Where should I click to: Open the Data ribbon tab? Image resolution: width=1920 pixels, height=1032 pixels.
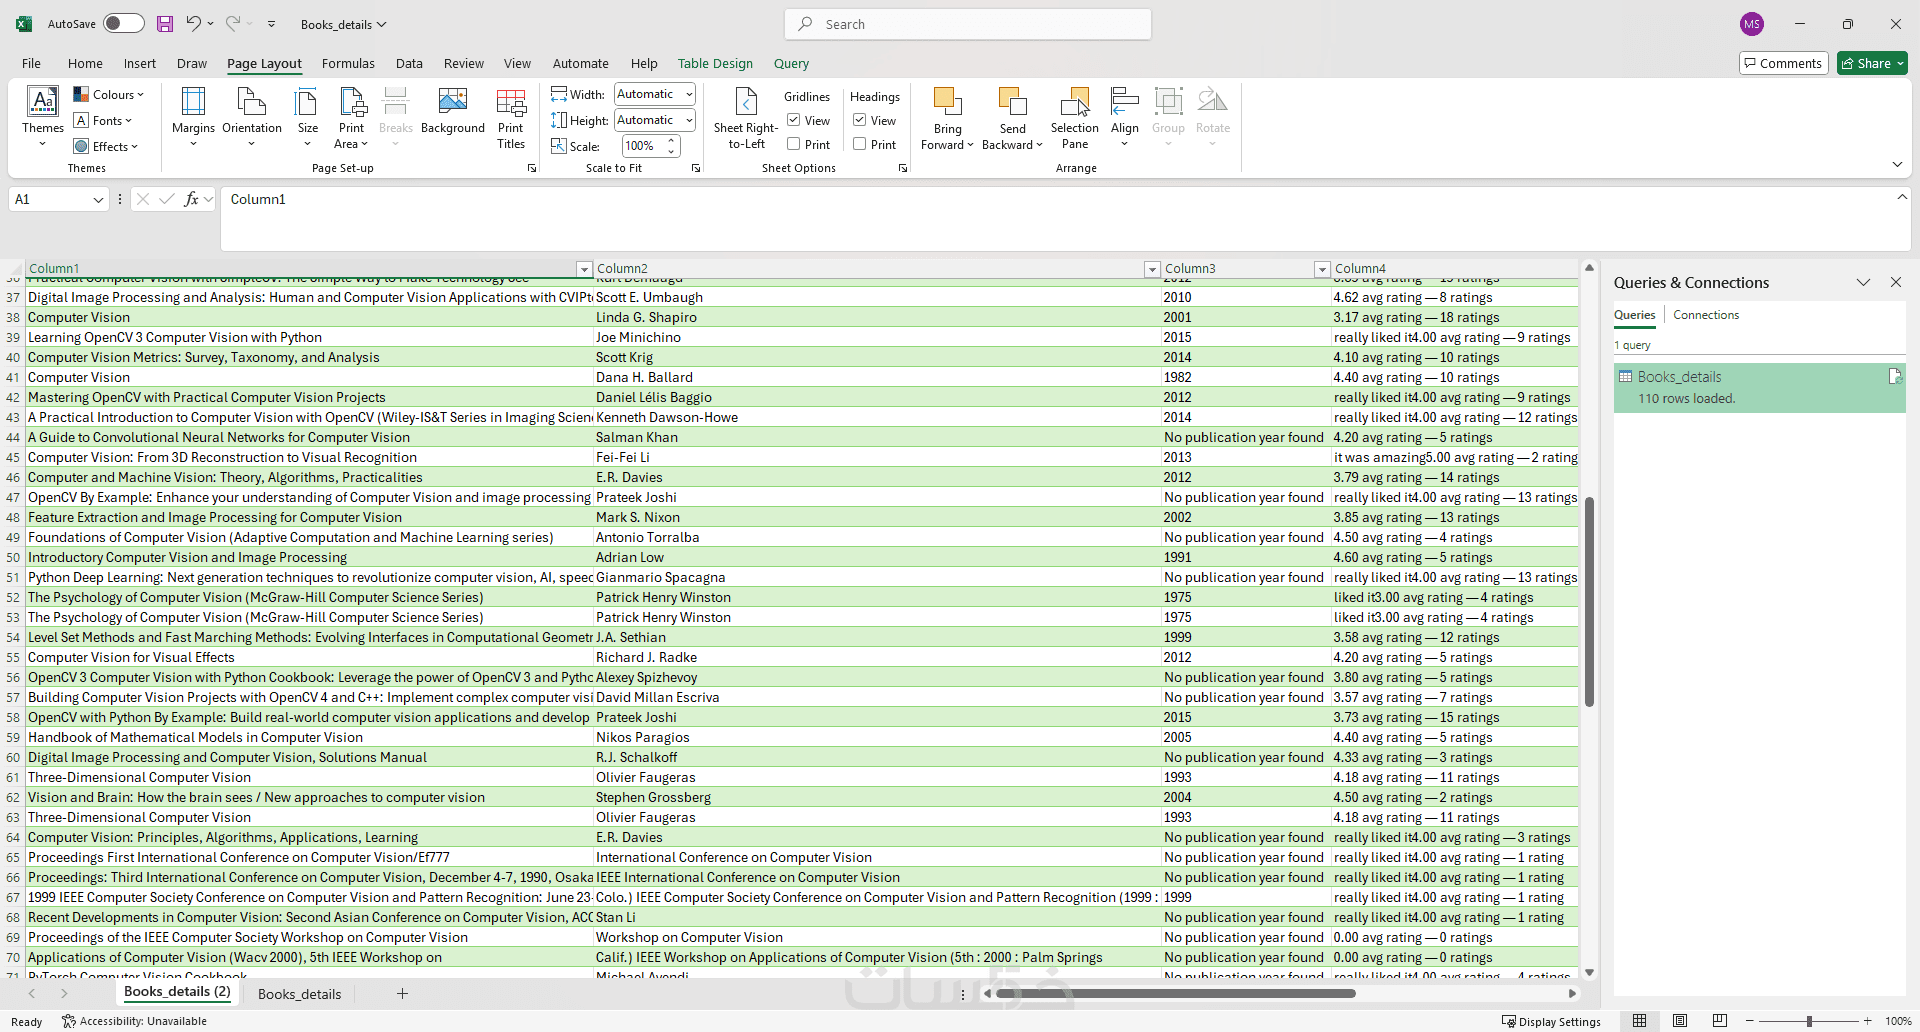[x=409, y=63]
